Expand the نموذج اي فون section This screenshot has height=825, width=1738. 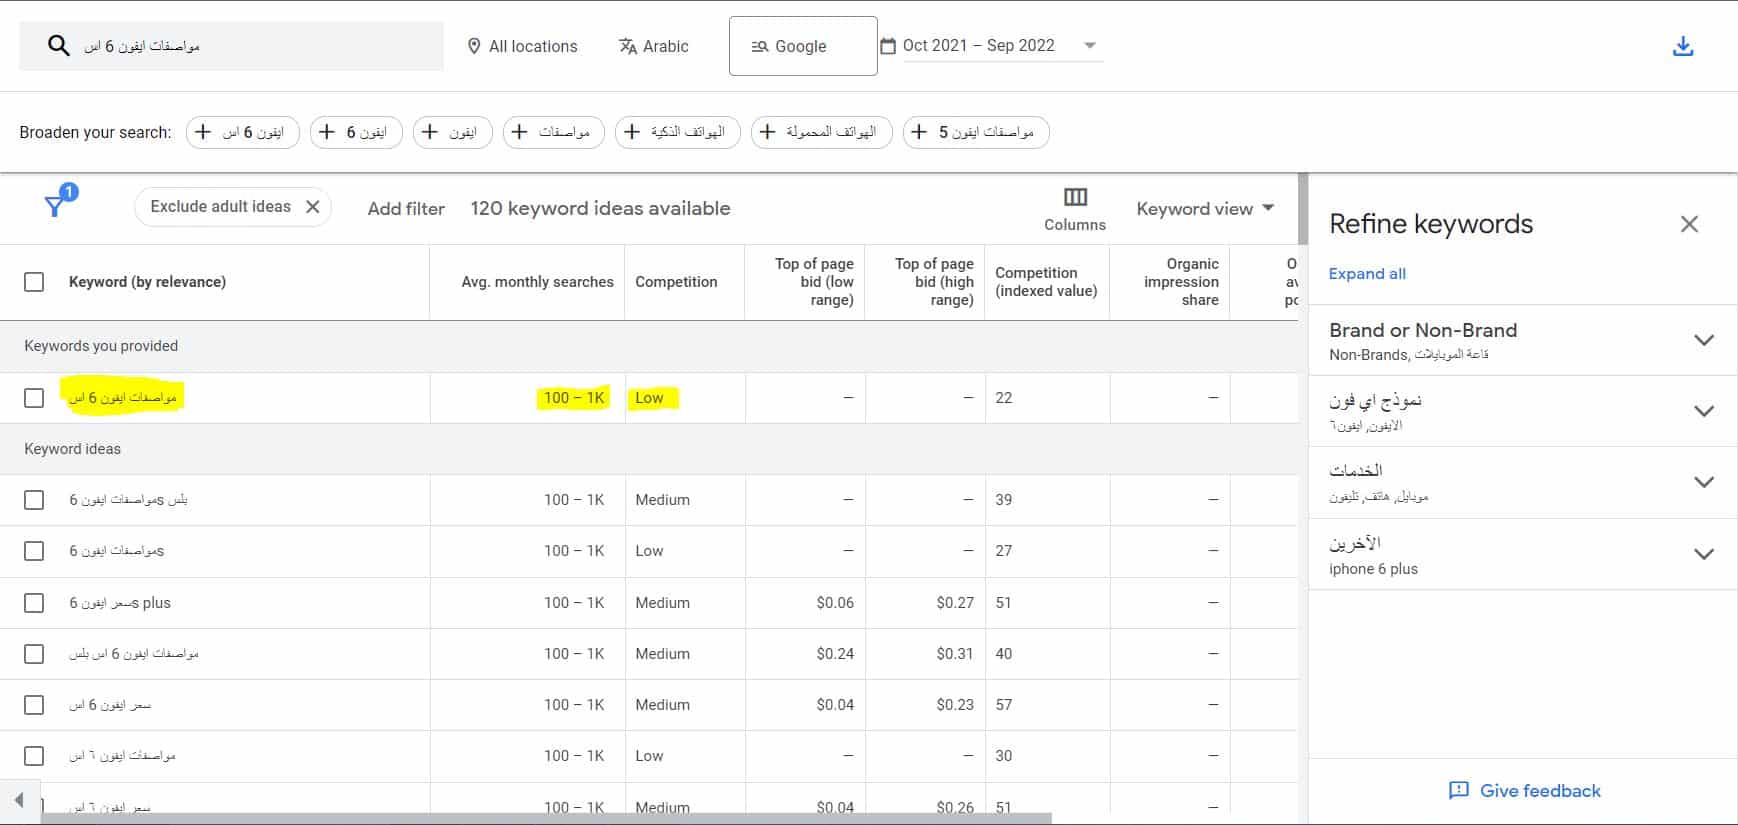[x=1704, y=411]
